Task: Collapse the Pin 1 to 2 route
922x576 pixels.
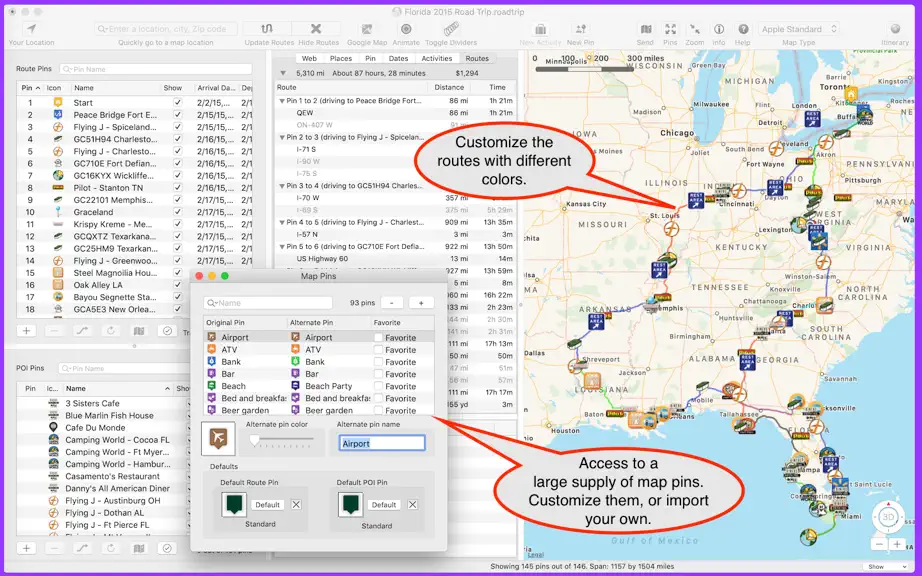Action: click(x=282, y=101)
